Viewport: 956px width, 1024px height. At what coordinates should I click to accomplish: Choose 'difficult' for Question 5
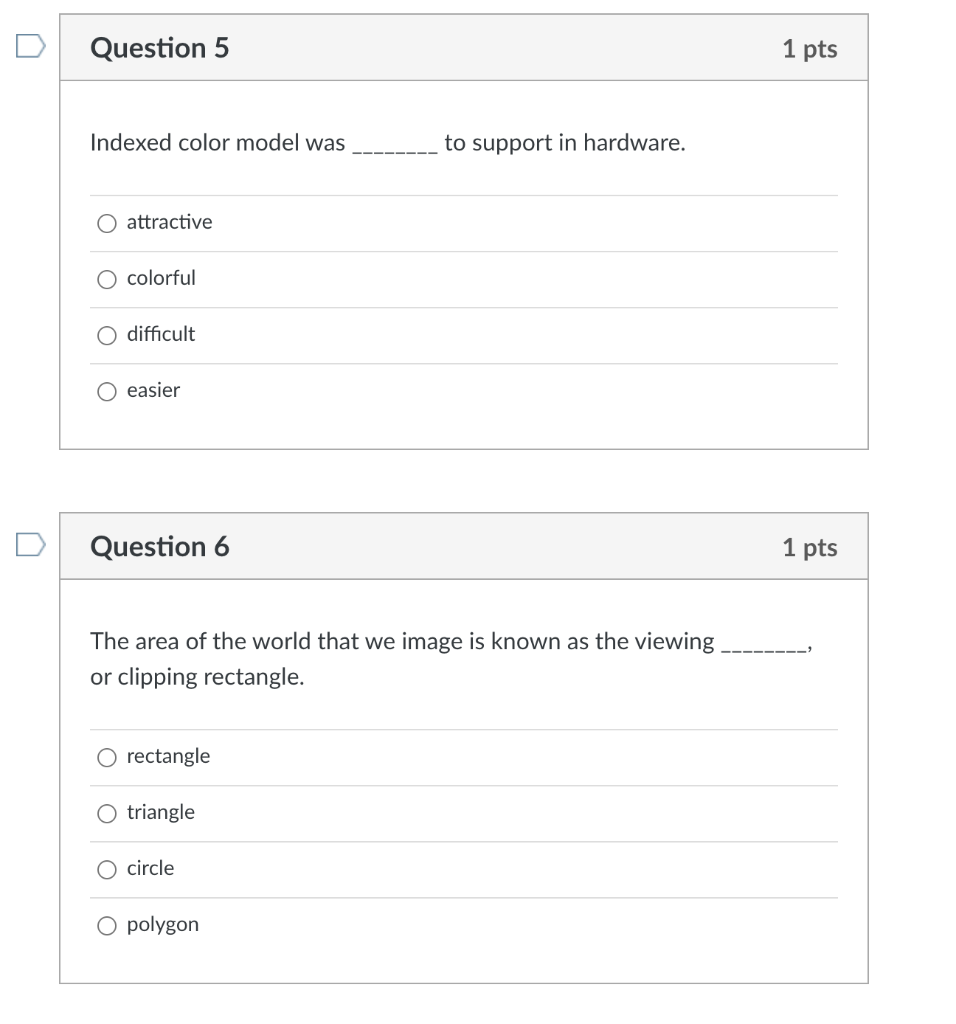[x=107, y=335]
